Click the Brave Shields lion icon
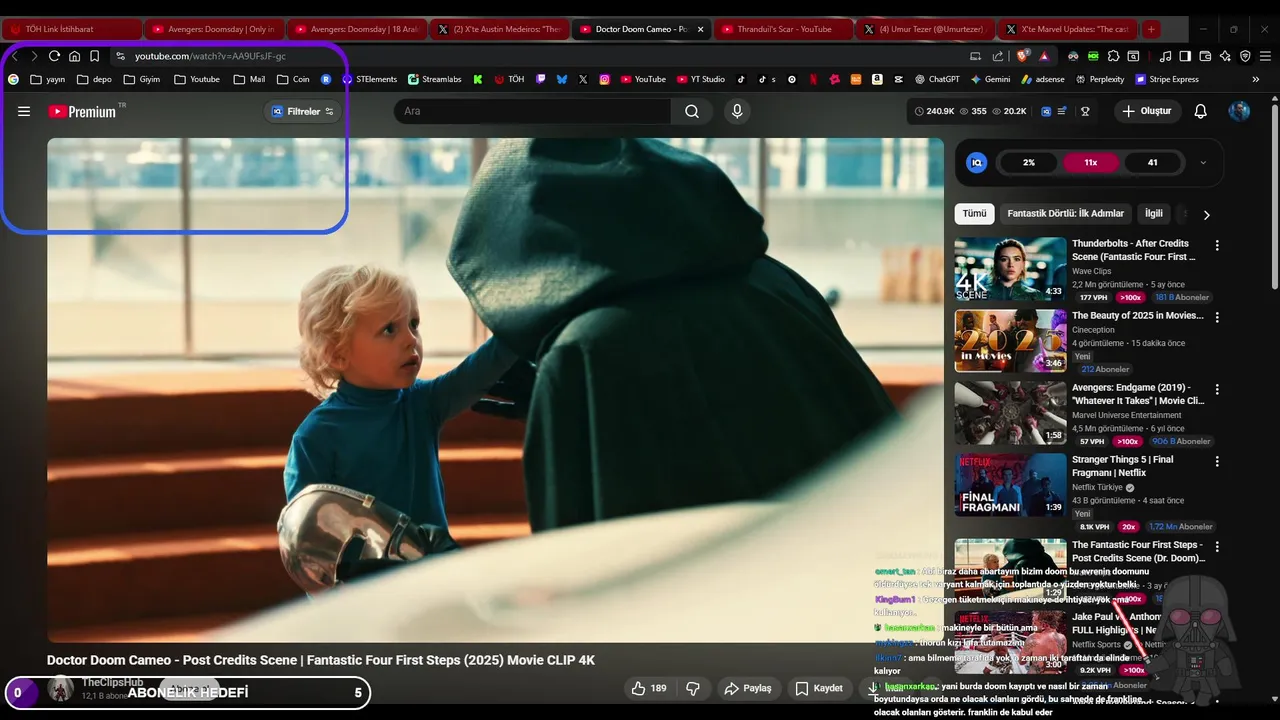Image resolution: width=1280 pixels, height=720 pixels. tap(1022, 56)
